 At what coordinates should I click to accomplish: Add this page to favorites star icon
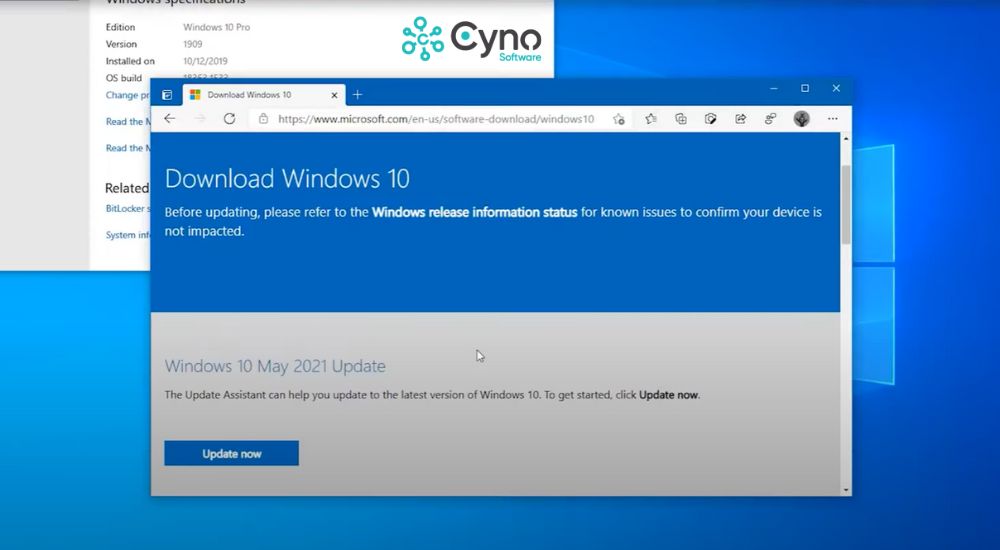click(x=619, y=119)
